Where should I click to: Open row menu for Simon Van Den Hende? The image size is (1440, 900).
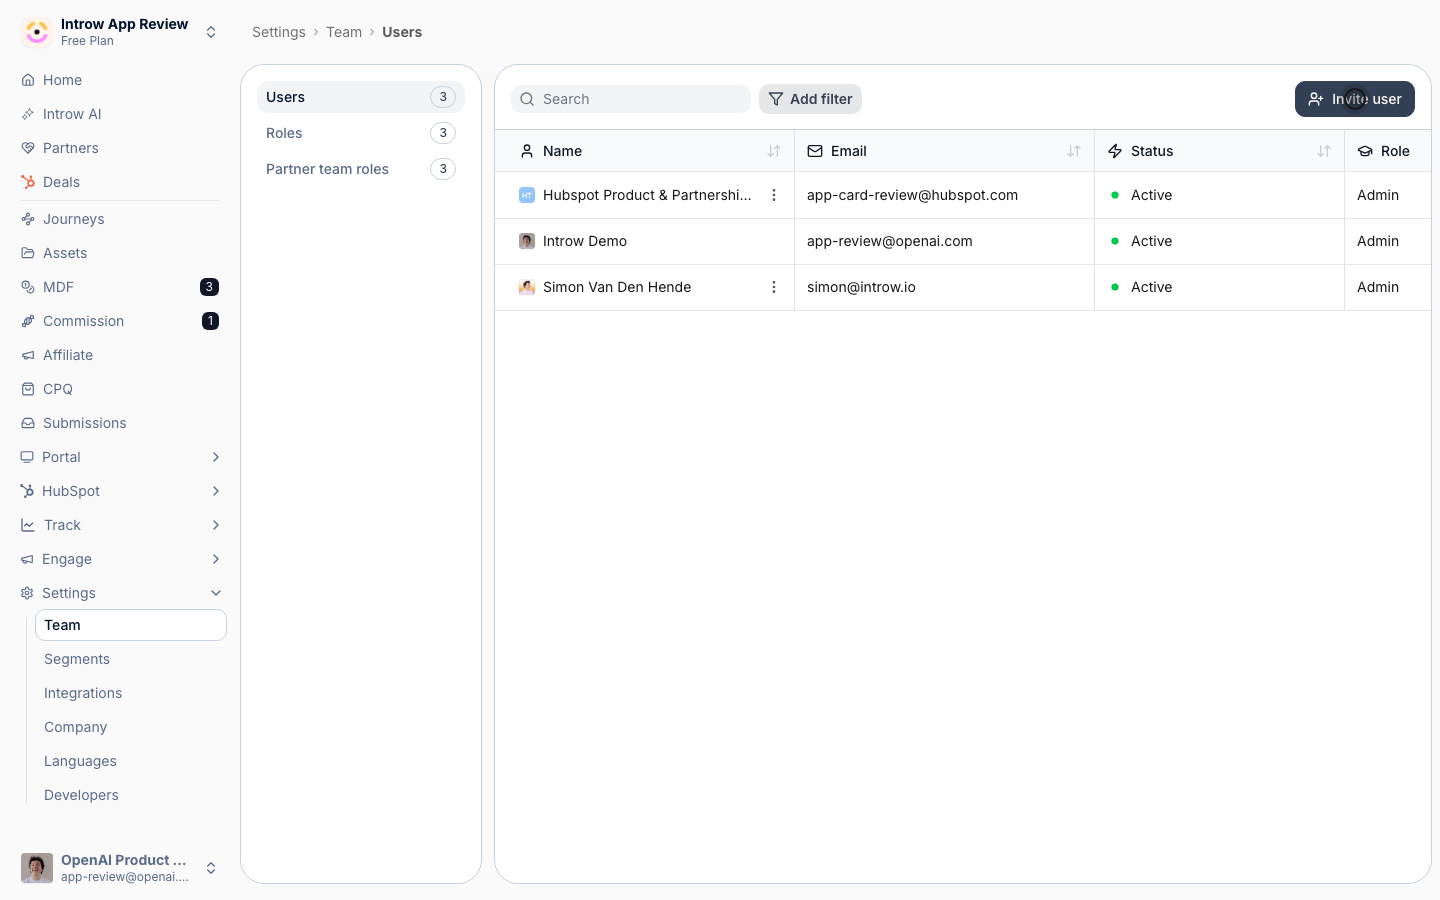click(x=774, y=287)
